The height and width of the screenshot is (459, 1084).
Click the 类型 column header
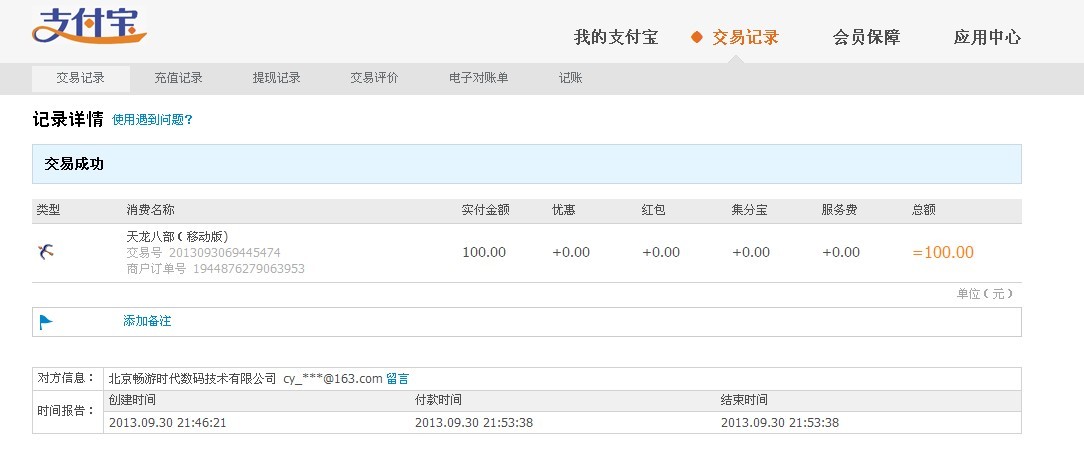click(48, 210)
